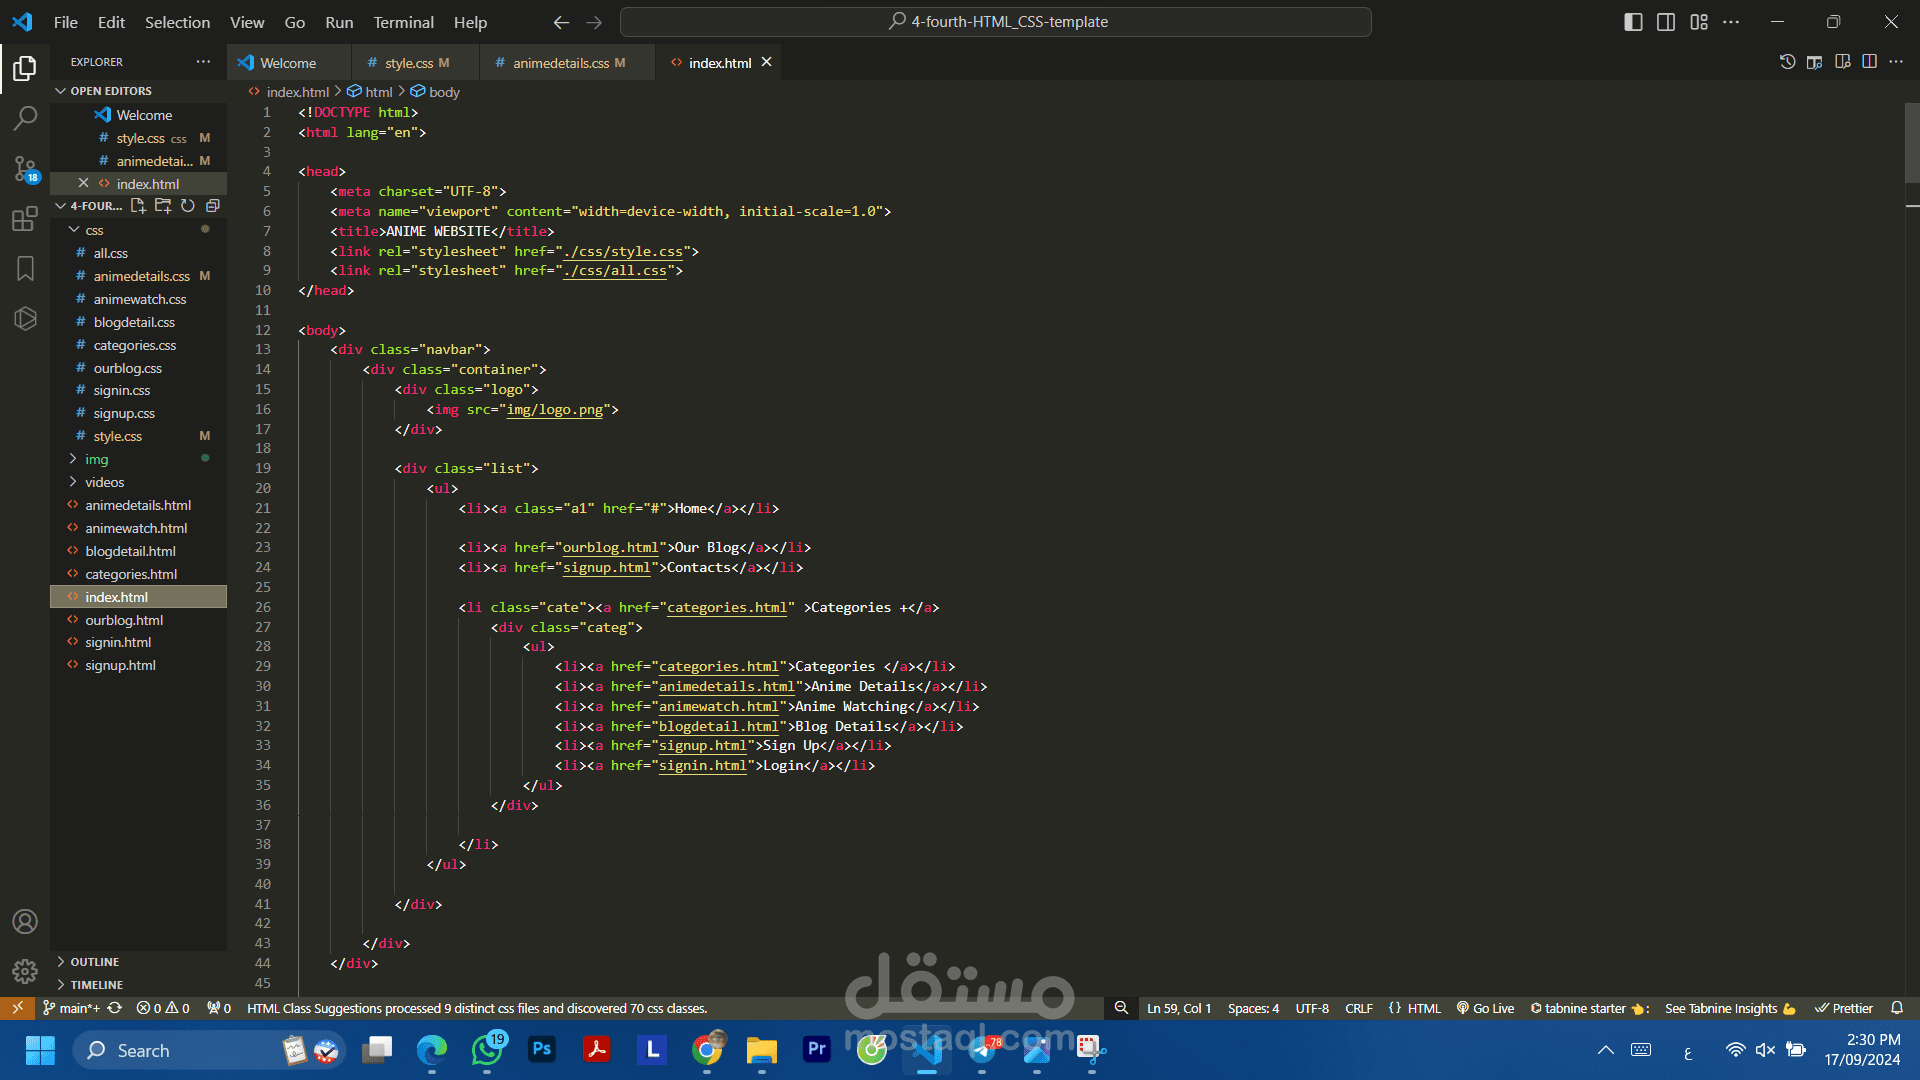Open signin.html from the file tree
Image resolution: width=1920 pixels, height=1080 pixels.
118,642
